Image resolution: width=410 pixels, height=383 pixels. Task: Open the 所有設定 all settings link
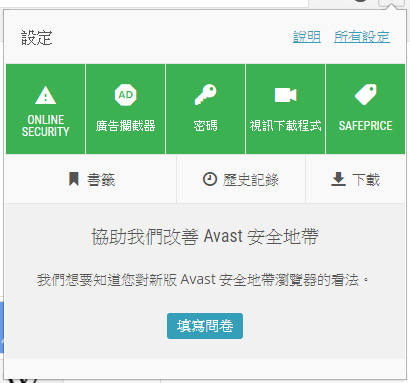362,37
